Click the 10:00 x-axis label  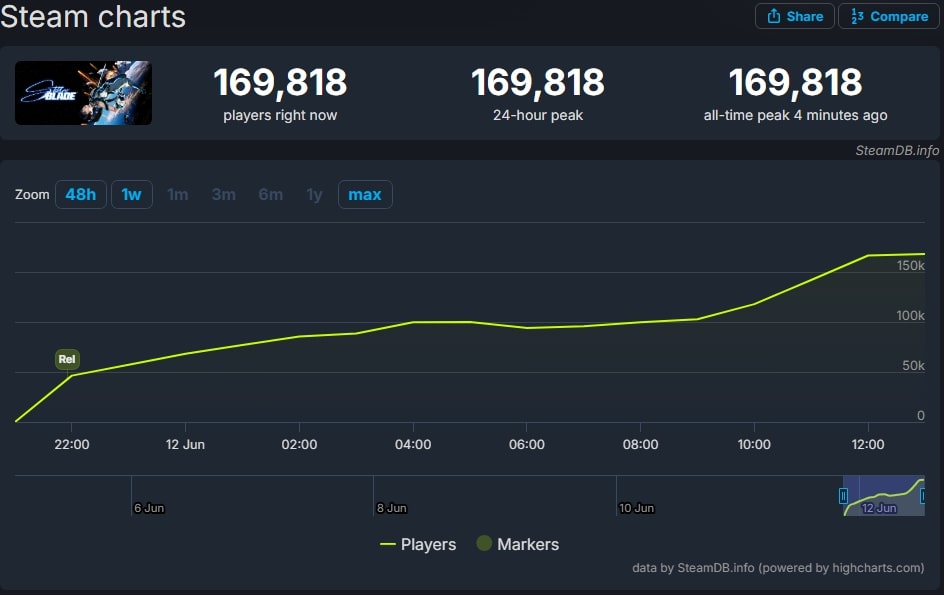tap(754, 444)
